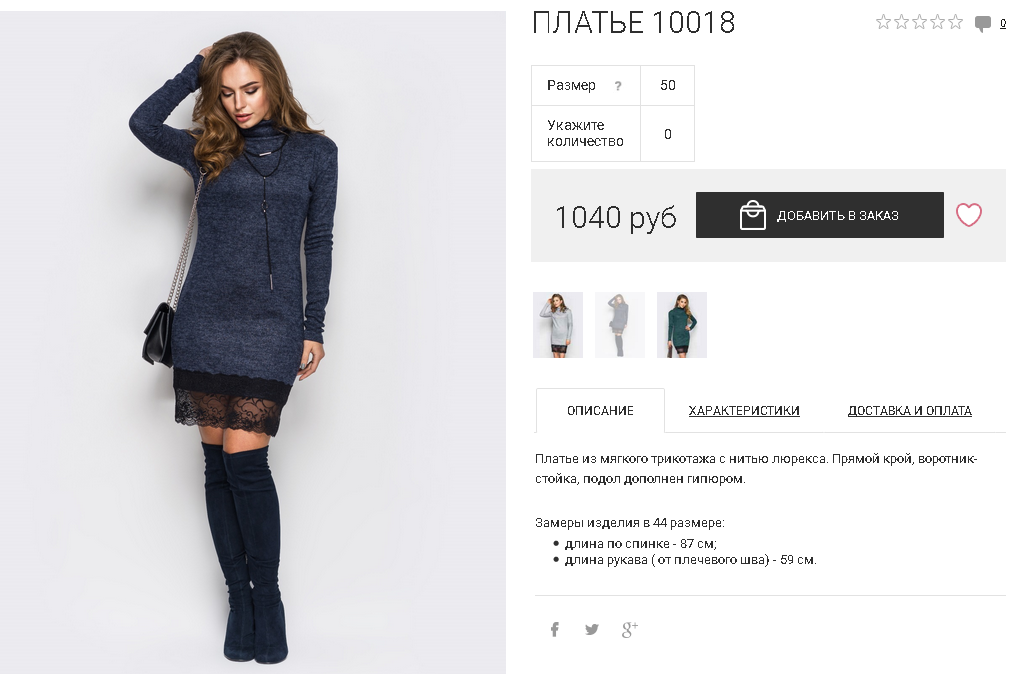This screenshot has height=674, width=1029.
Task: Rate product with the first star
Action: (x=883, y=23)
